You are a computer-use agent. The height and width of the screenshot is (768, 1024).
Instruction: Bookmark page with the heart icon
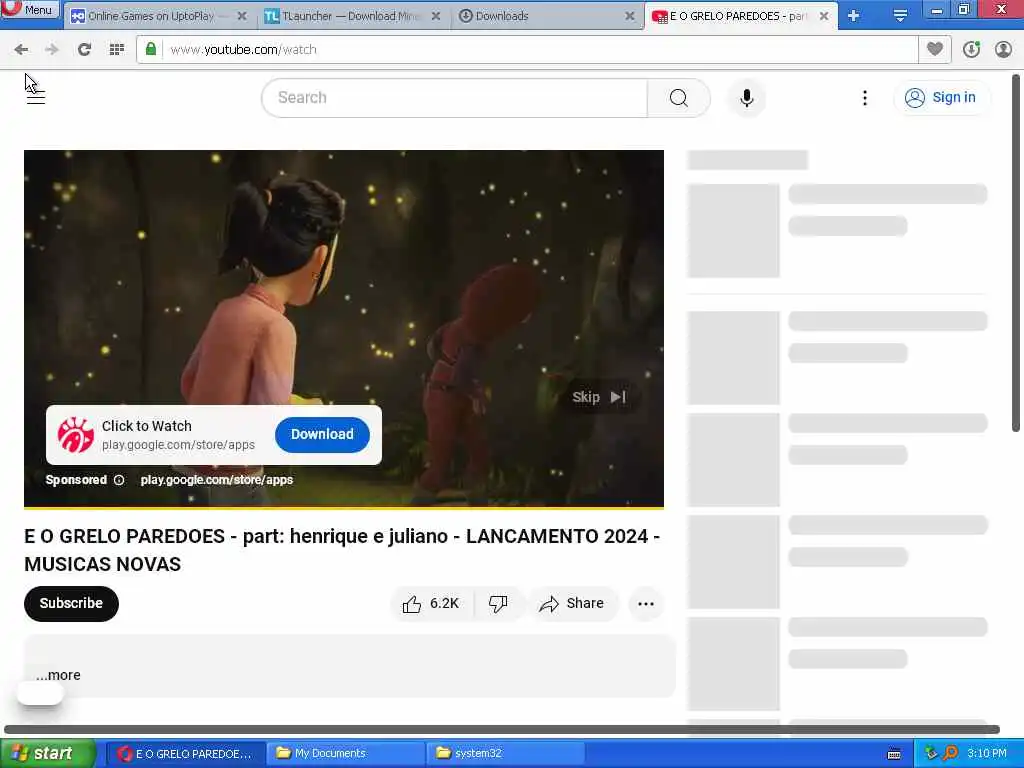[935, 49]
